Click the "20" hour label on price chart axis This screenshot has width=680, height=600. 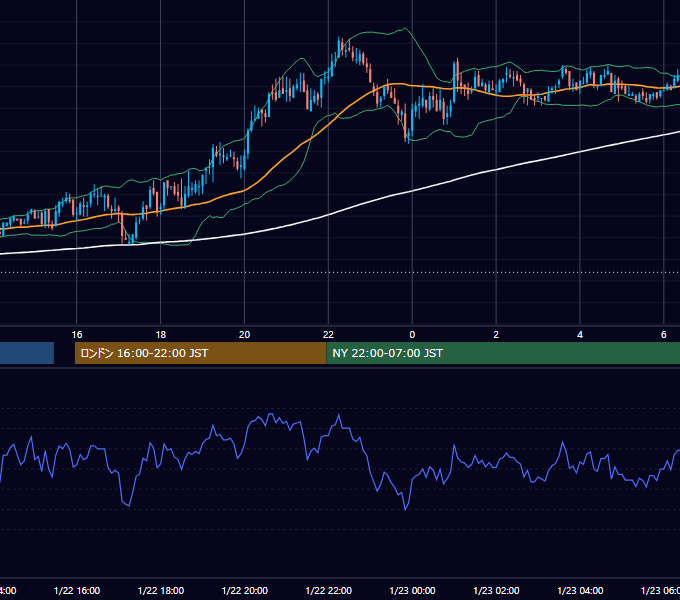coord(245,335)
